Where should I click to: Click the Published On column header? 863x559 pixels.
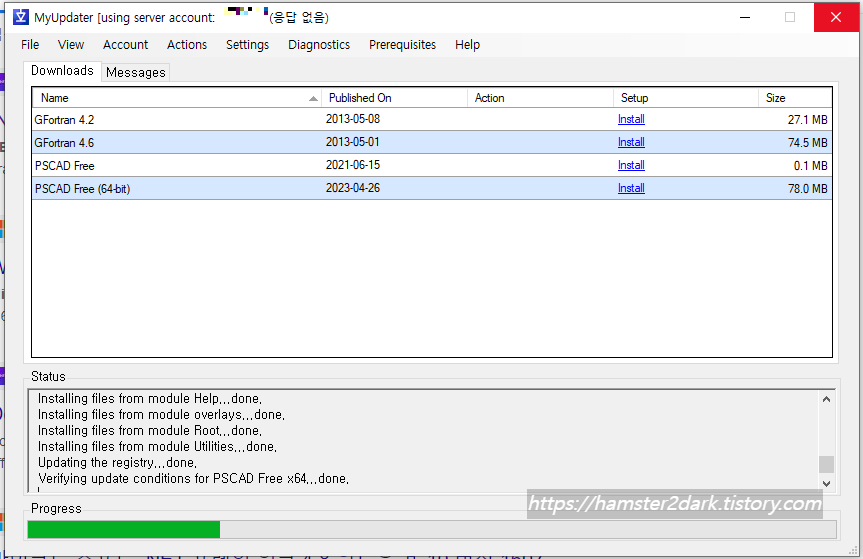(395, 98)
